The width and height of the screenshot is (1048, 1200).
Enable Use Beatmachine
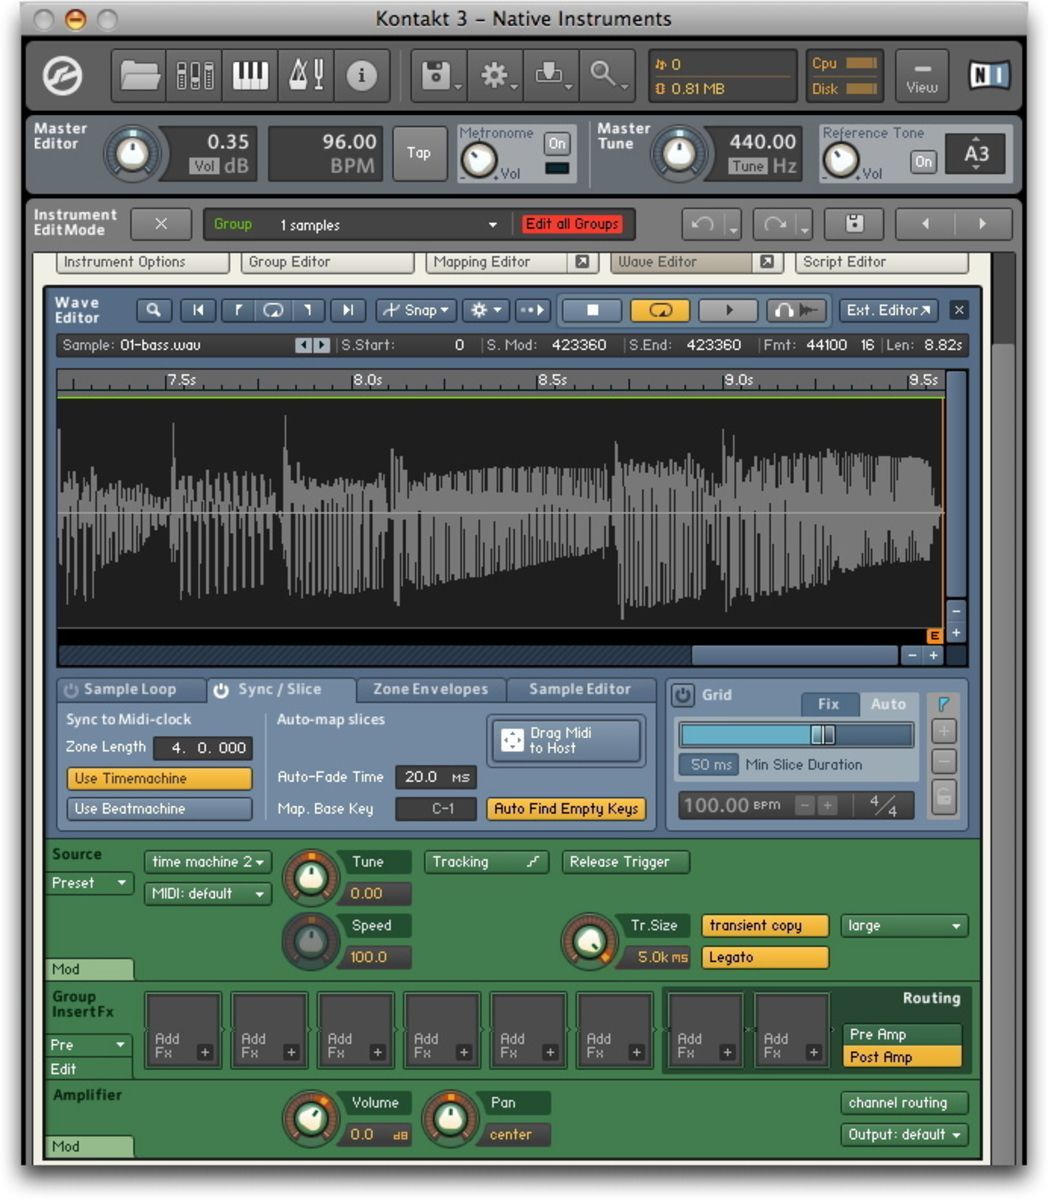tap(159, 808)
